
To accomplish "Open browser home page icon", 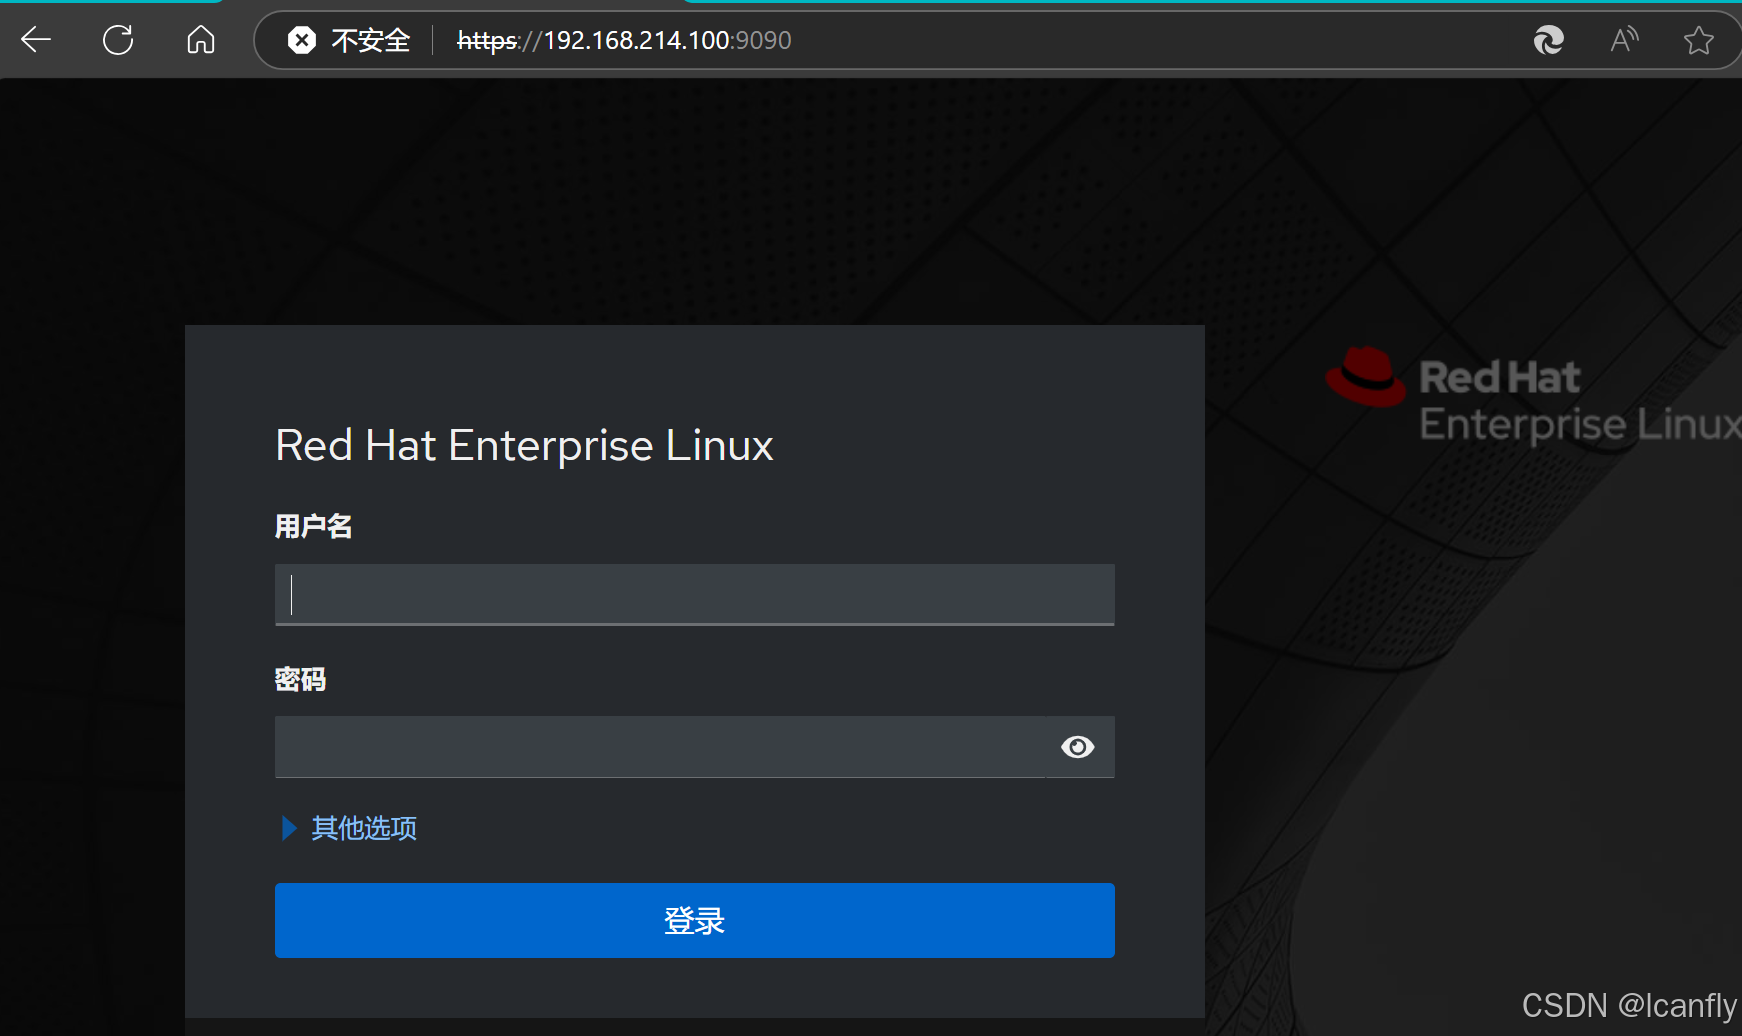I will [201, 40].
